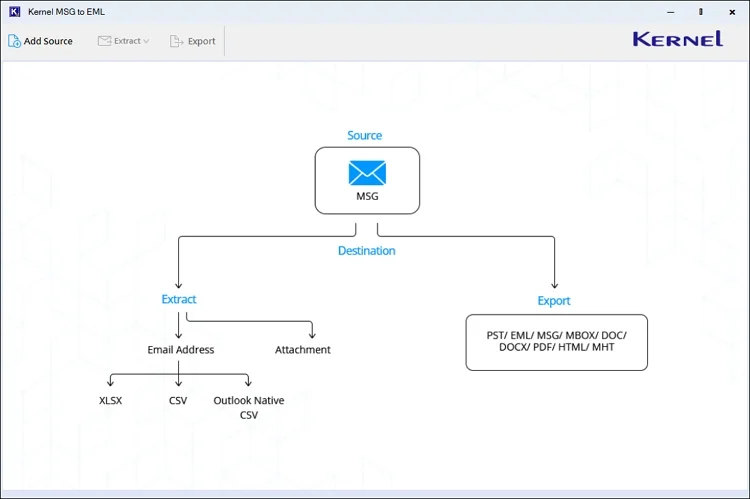This screenshot has width=750, height=499.
Task: Click the Destination heading label
Action: [366, 251]
